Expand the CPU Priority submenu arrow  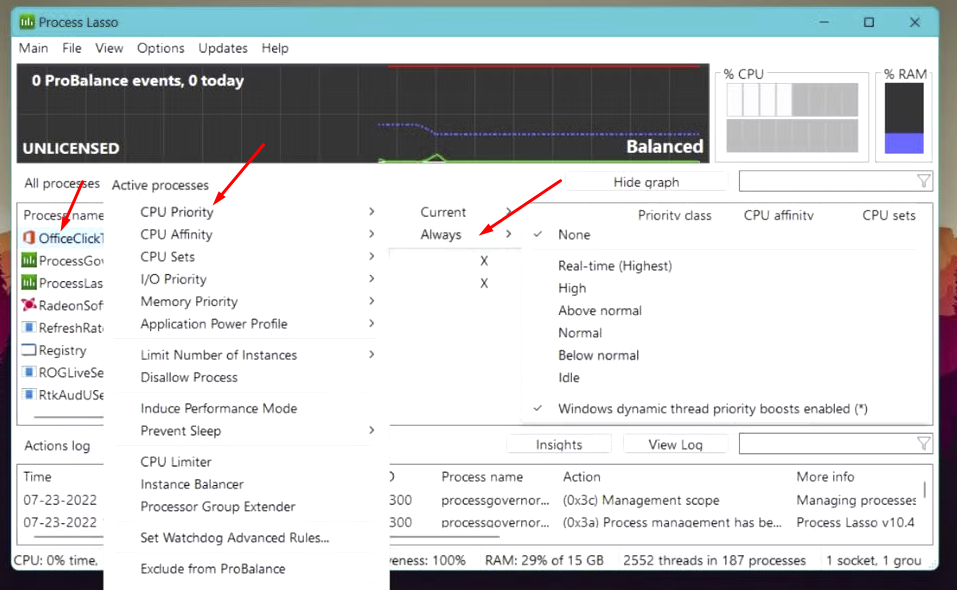click(372, 212)
